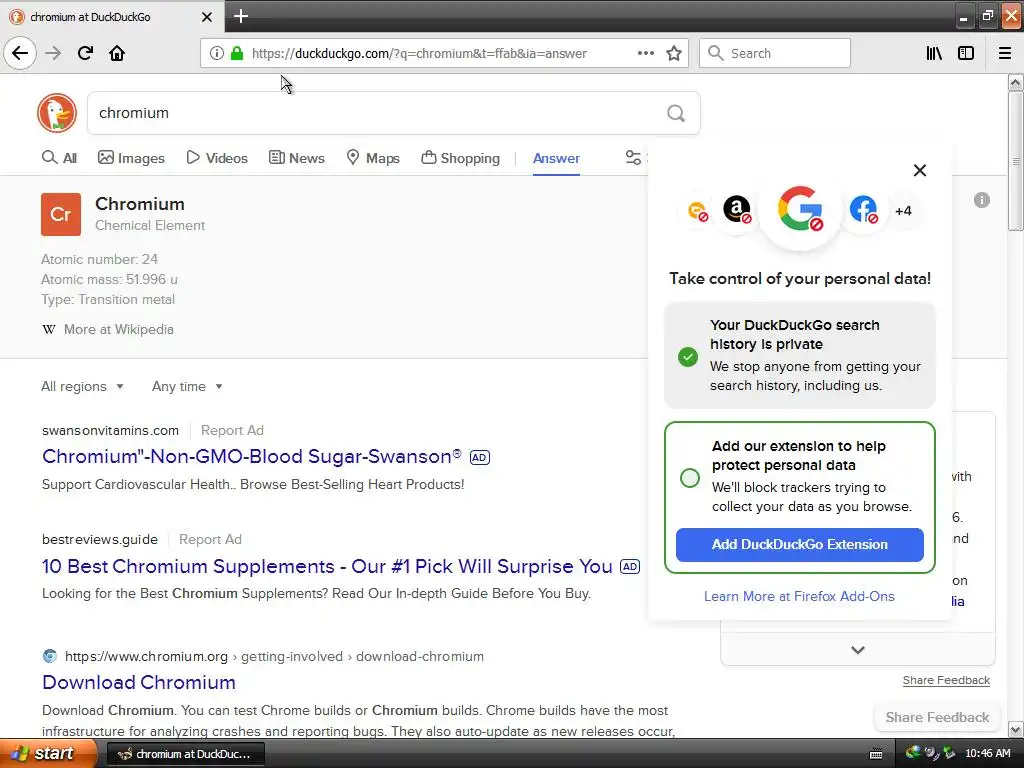Switch to the Images tab
Screen dimensions: 1024x768
(131, 158)
